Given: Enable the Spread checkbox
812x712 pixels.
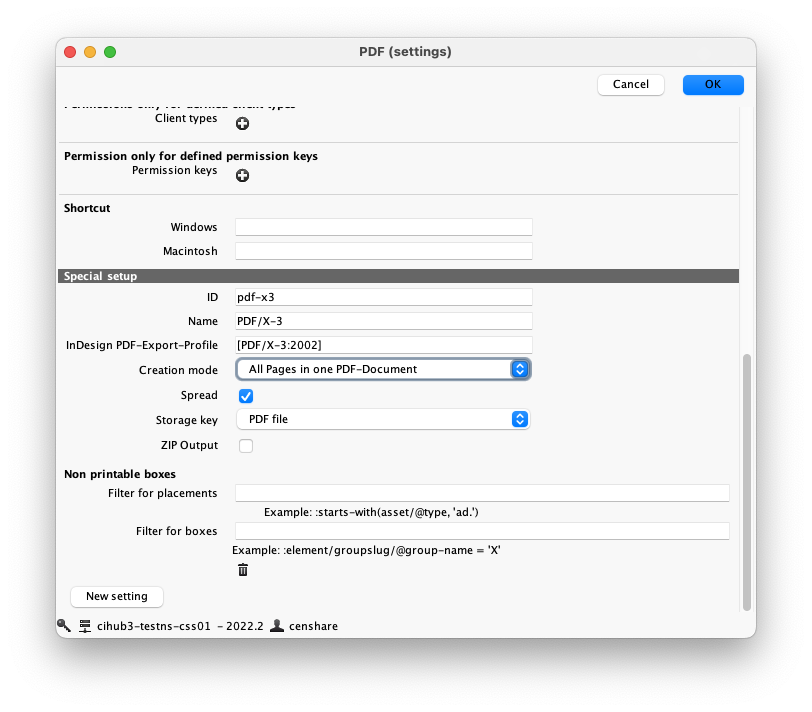Looking at the screenshot, I should pos(245,396).
